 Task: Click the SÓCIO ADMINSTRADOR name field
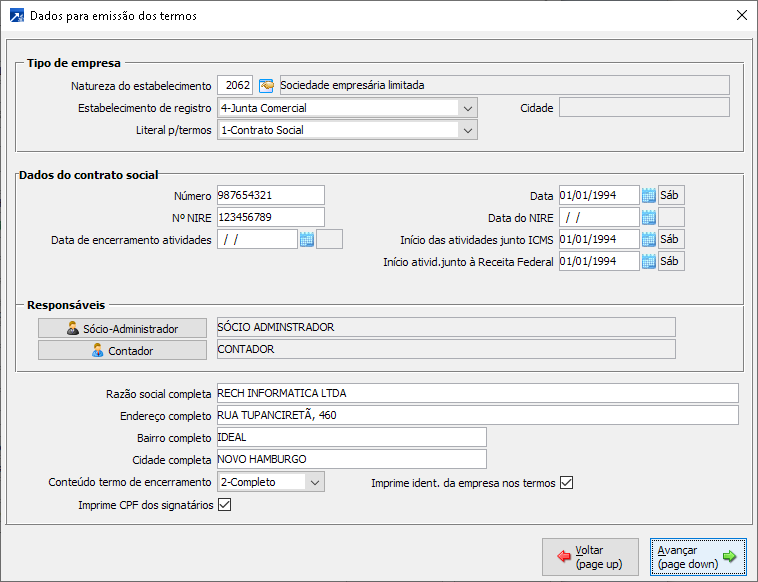point(446,327)
